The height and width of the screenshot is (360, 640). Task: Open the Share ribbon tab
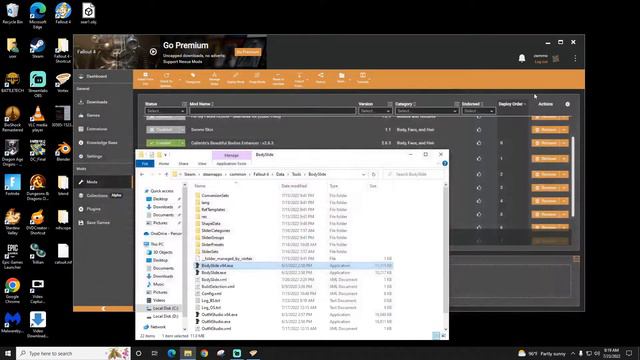[x=184, y=164]
